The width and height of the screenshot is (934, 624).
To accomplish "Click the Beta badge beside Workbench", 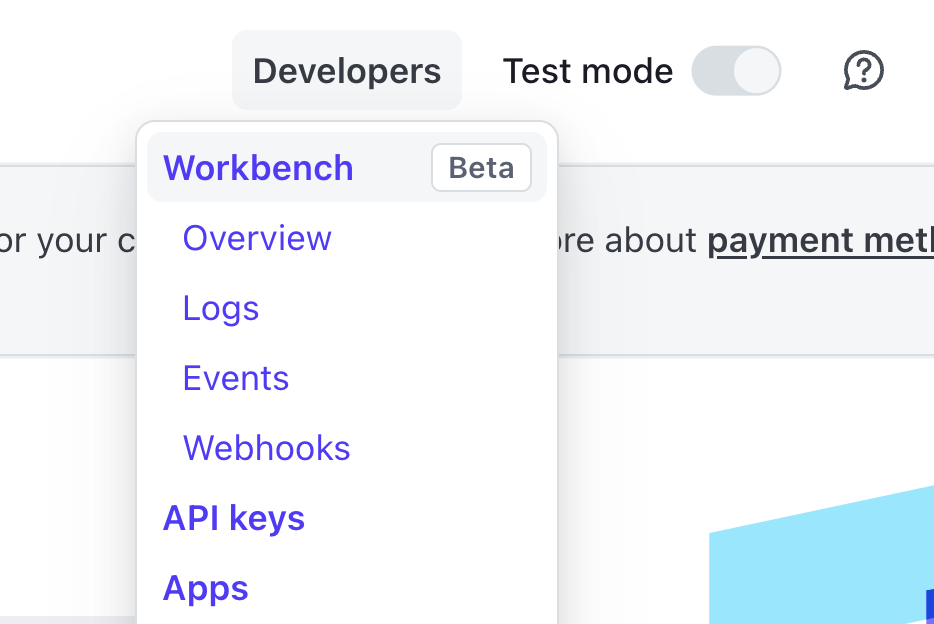I will 481,168.
